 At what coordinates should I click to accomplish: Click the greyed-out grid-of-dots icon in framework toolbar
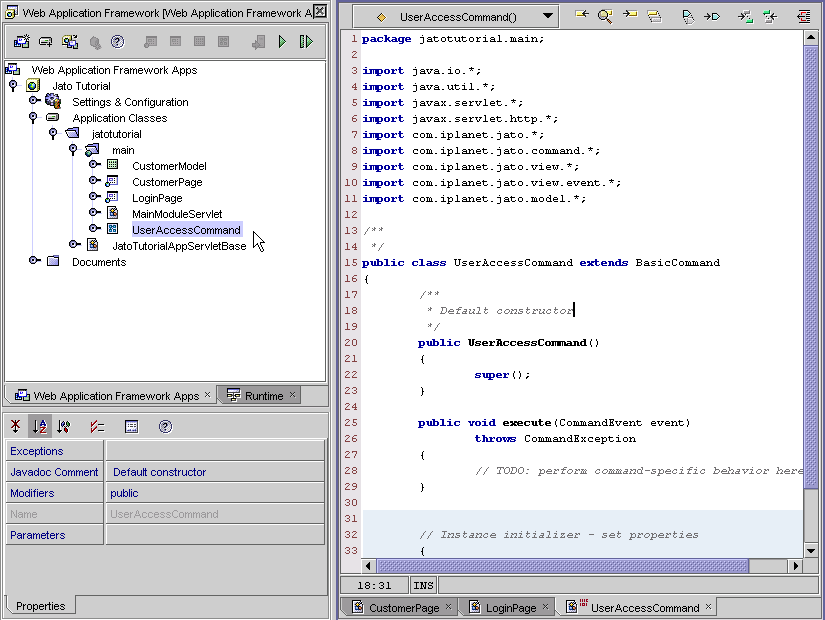(x=199, y=42)
